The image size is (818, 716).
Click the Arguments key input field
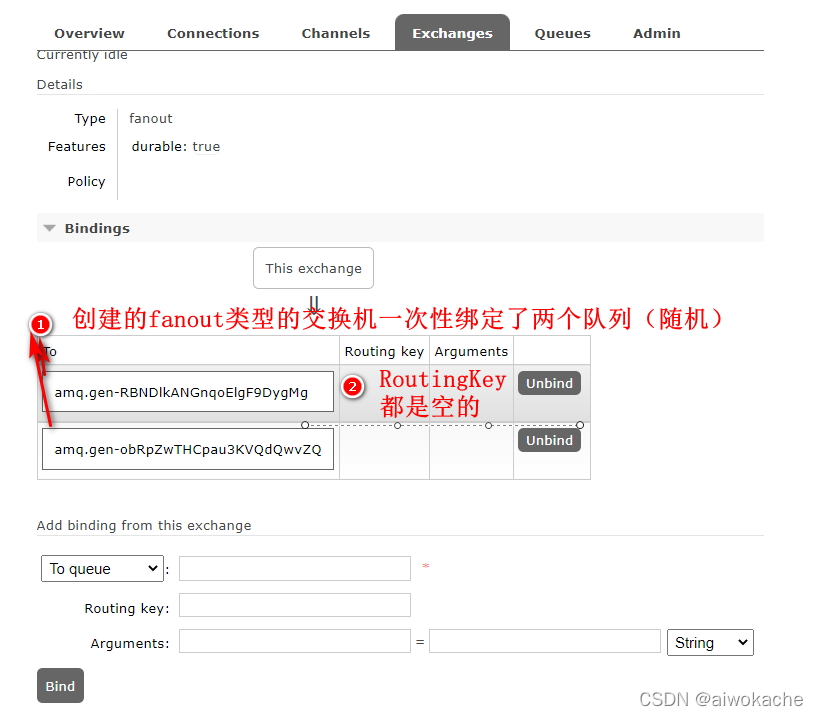tap(295, 641)
